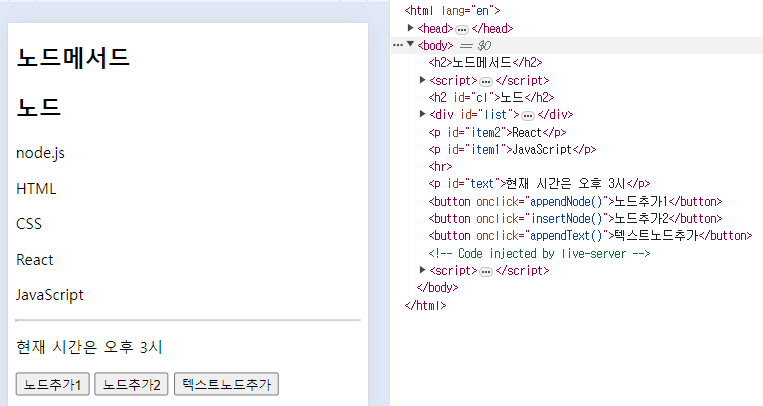
Task: Click the ellipsis badge inside last script tag
Action: (x=486, y=272)
